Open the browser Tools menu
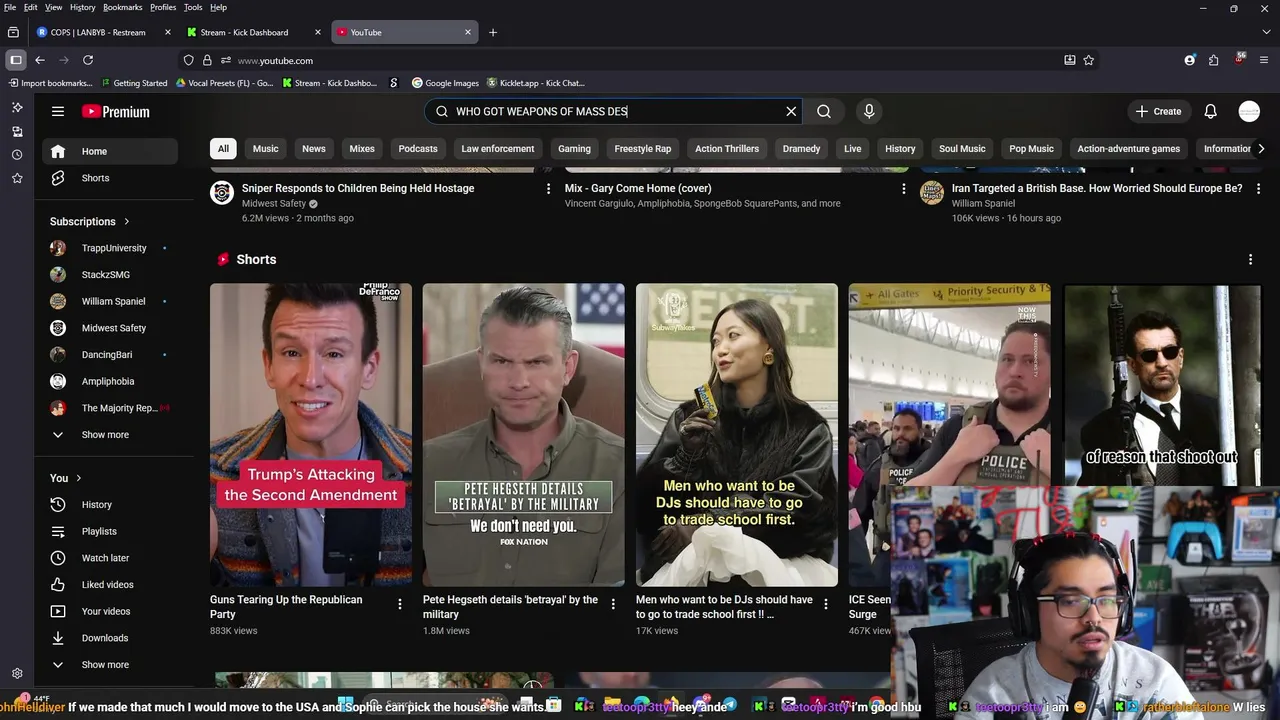Viewport: 1280px width, 720px height. click(193, 7)
